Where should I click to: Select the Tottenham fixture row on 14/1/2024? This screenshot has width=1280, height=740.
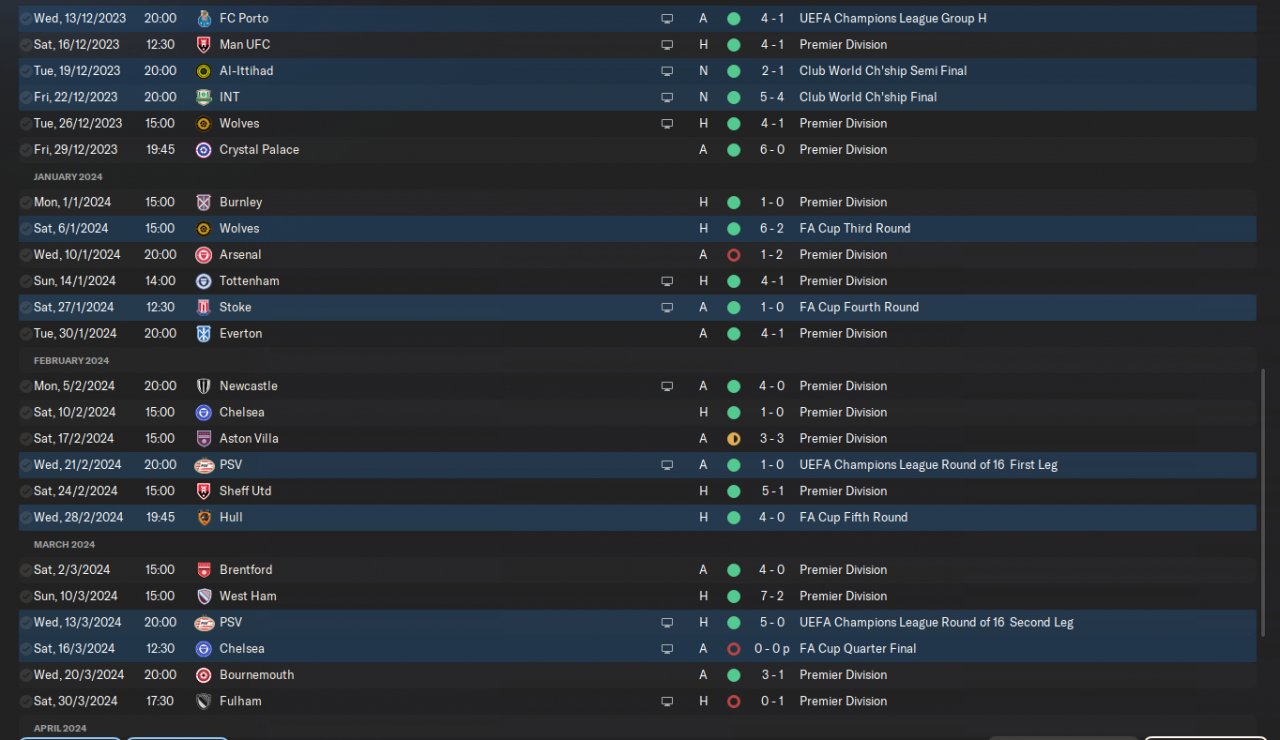[x=450, y=281]
